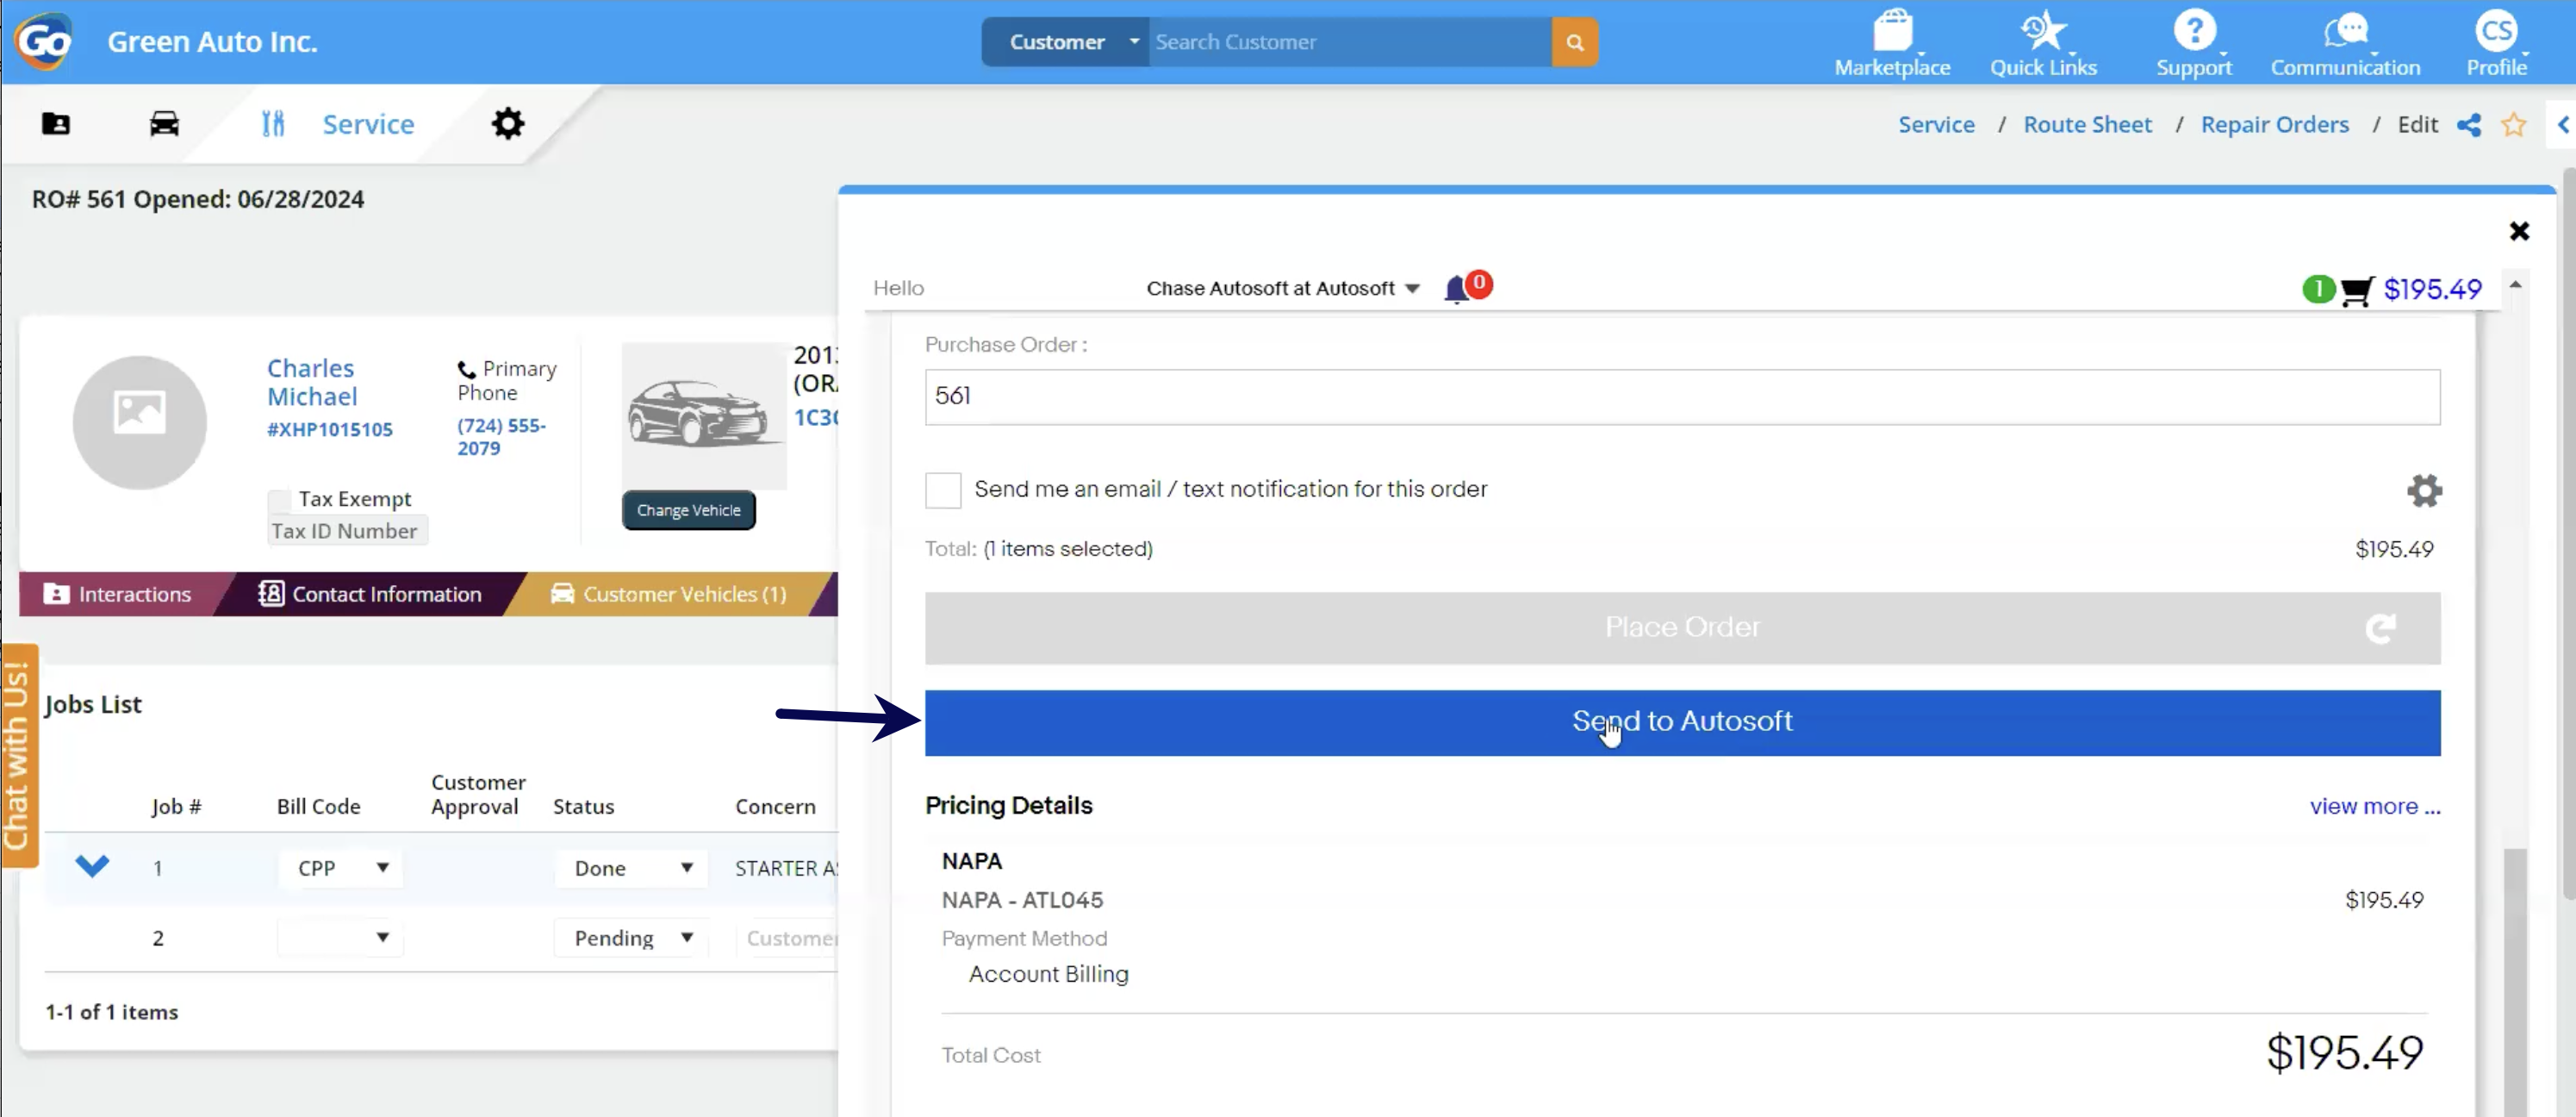
Task: Open the Marketplace shopping bag icon
Action: pos(1892,30)
